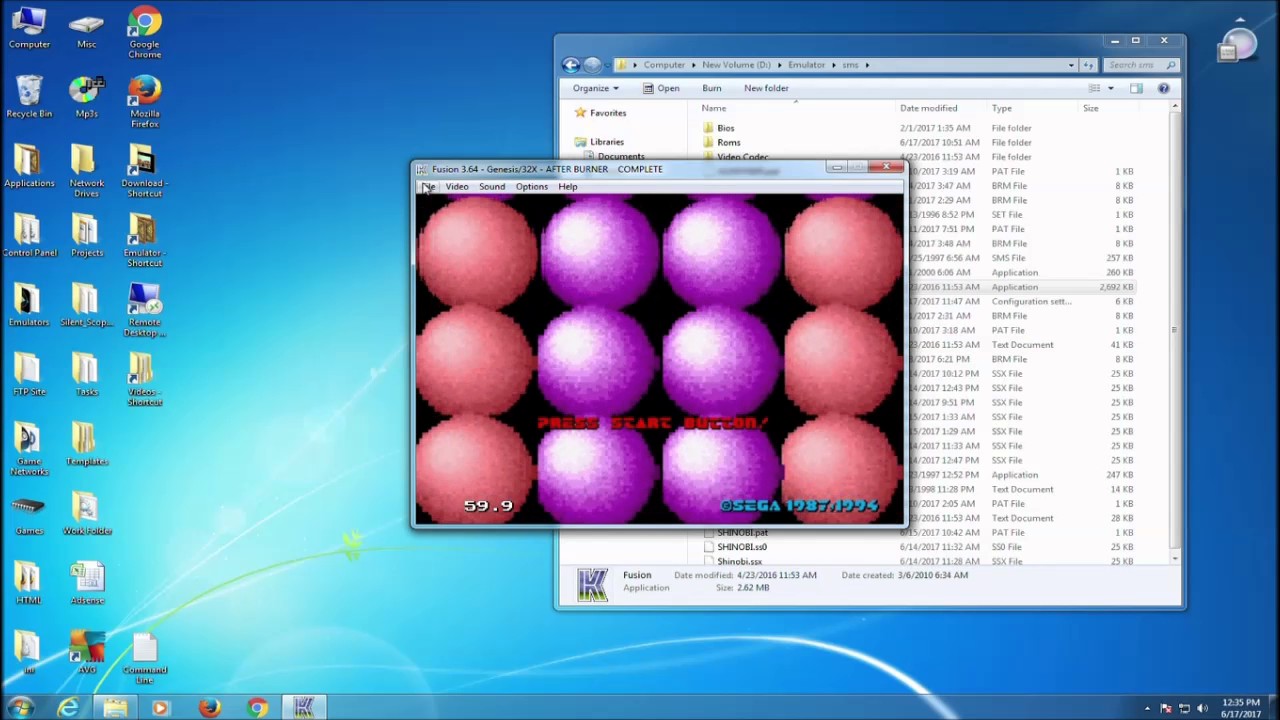Select the AVG desktop shortcut

87,653
